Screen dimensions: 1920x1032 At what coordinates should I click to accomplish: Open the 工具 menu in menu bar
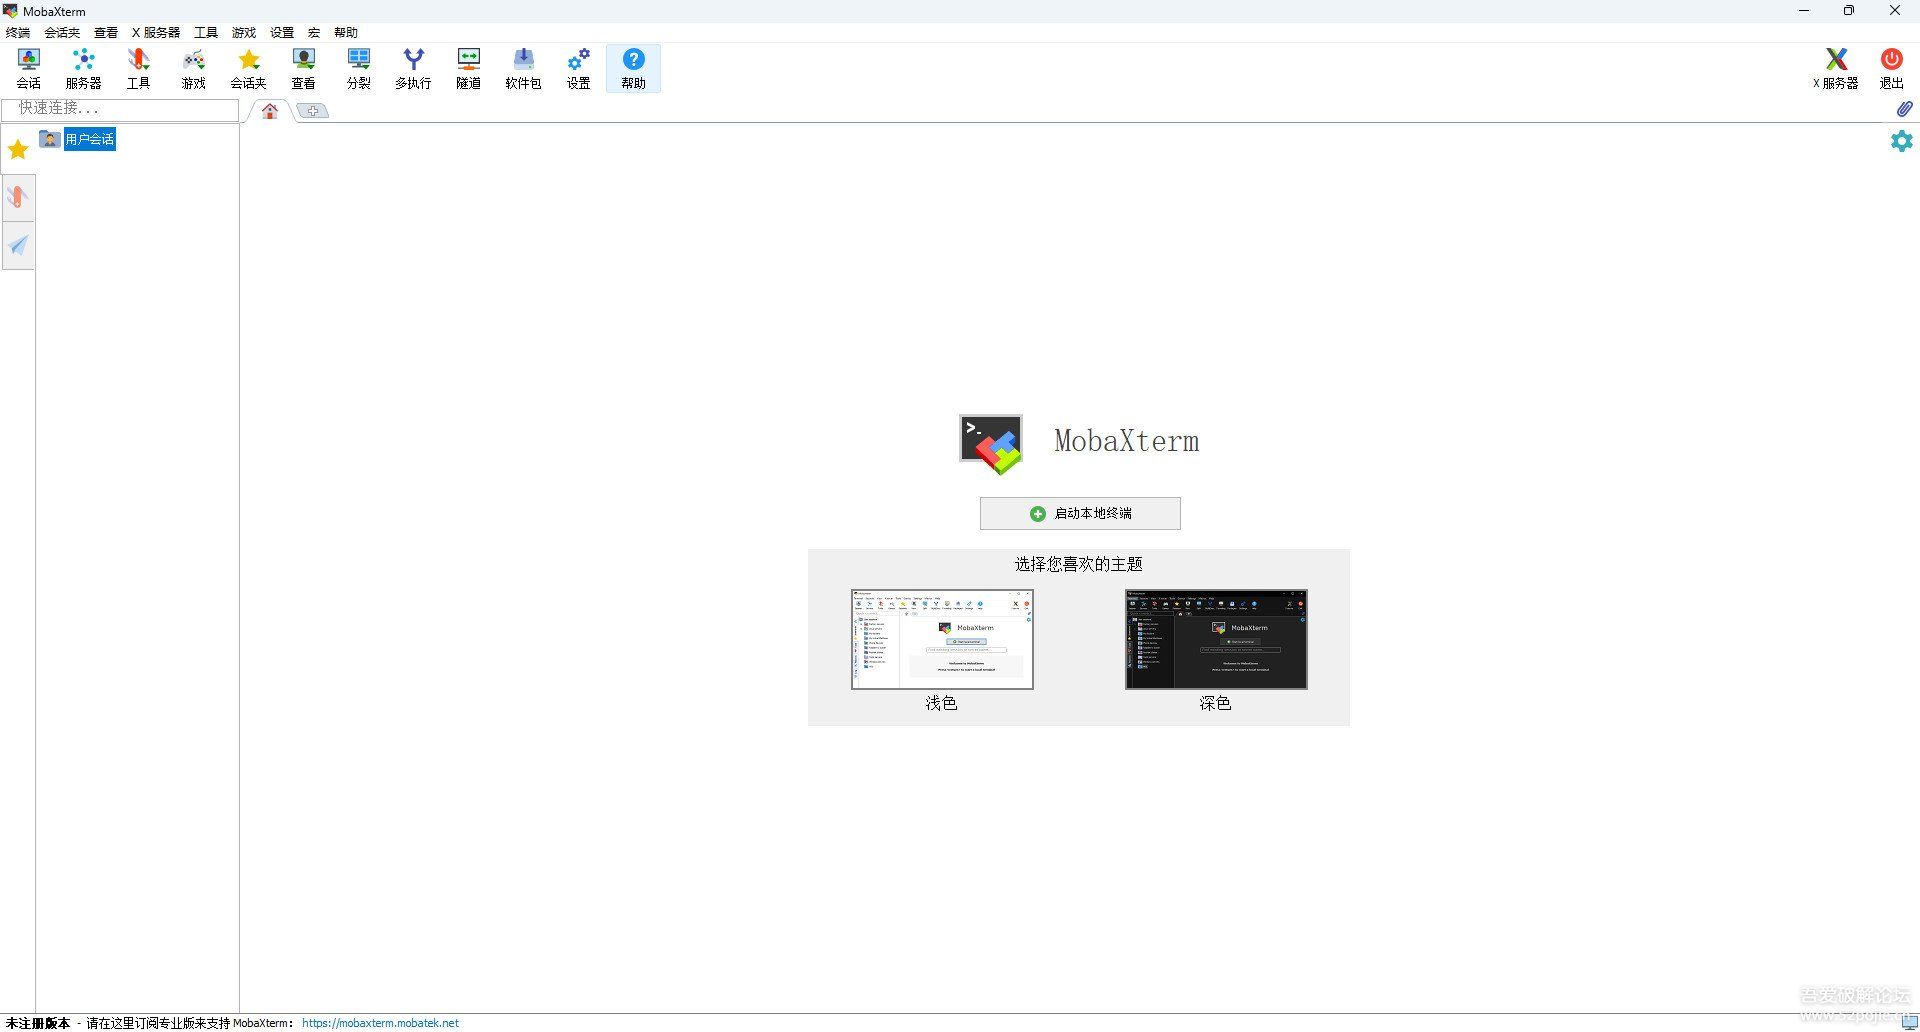[x=206, y=32]
